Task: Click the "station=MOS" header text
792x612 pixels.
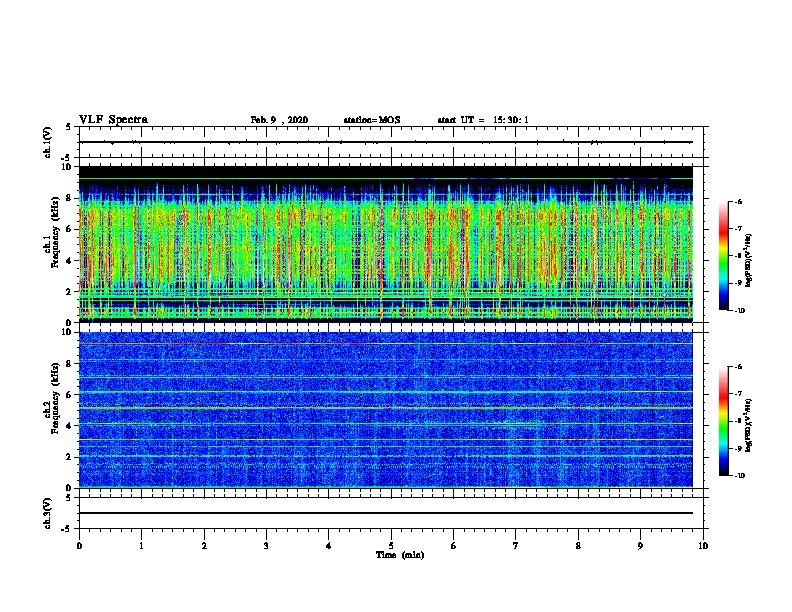Action: (x=372, y=120)
